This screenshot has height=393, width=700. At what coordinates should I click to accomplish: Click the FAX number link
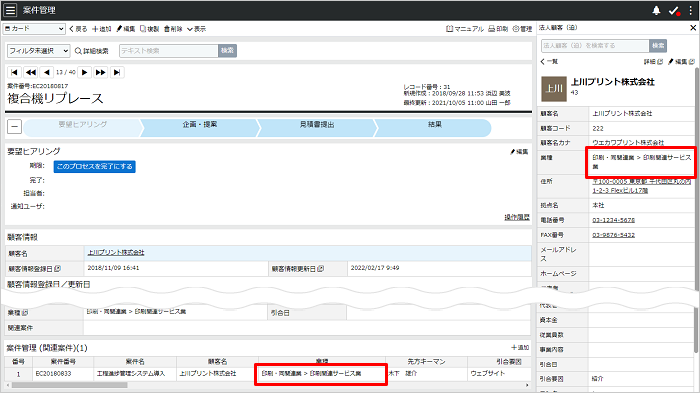click(613, 235)
